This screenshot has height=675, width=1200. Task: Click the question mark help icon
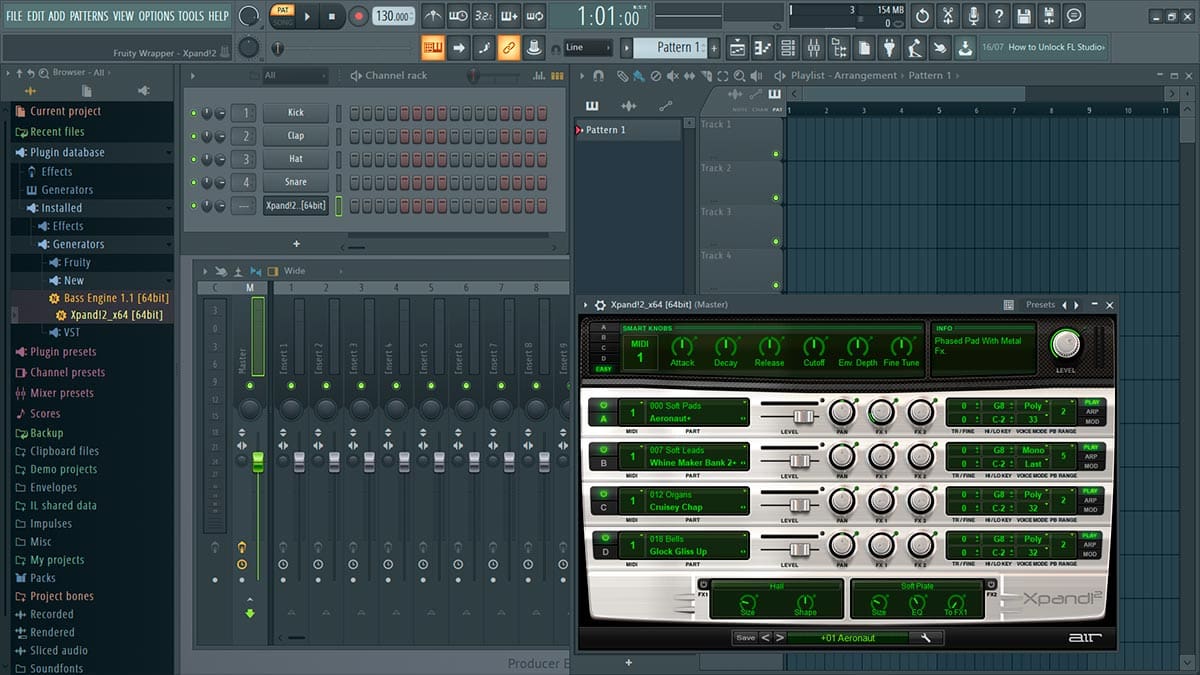(x=998, y=16)
